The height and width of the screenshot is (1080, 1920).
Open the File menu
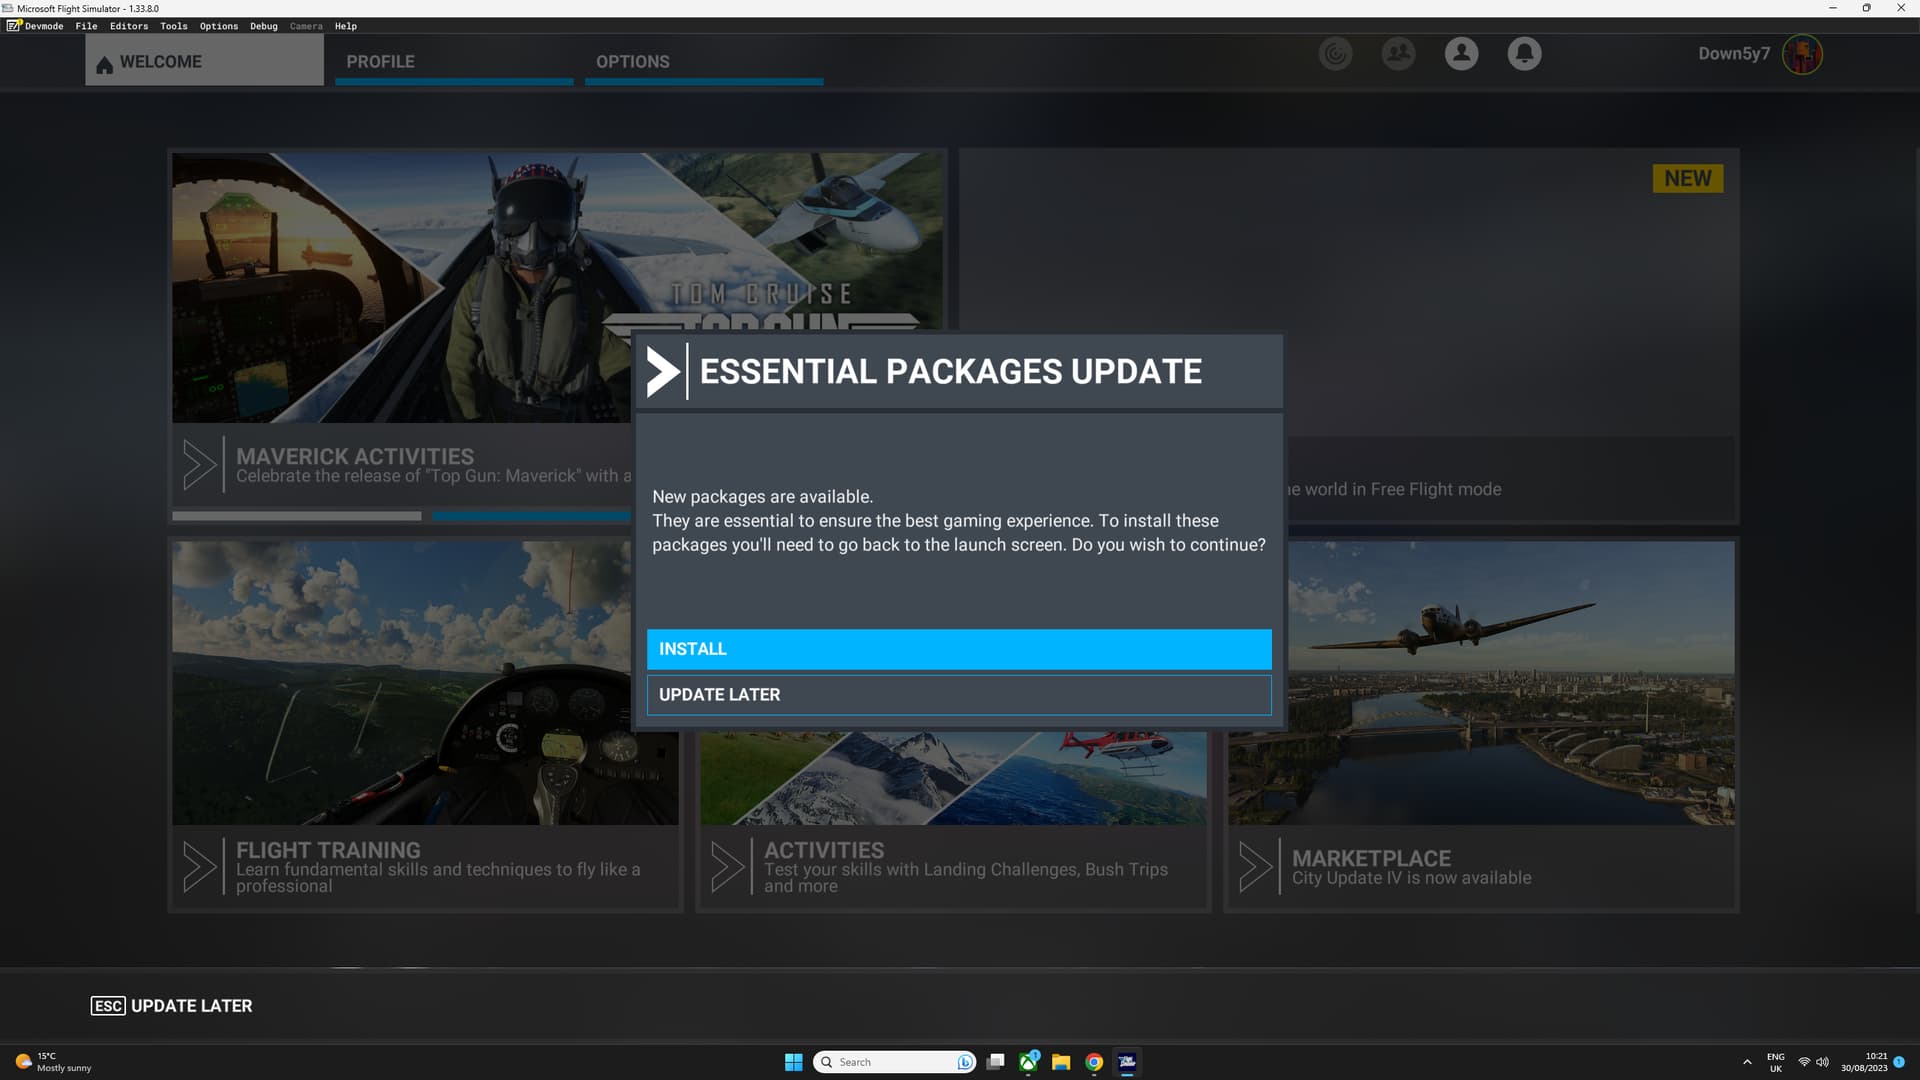tap(87, 26)
